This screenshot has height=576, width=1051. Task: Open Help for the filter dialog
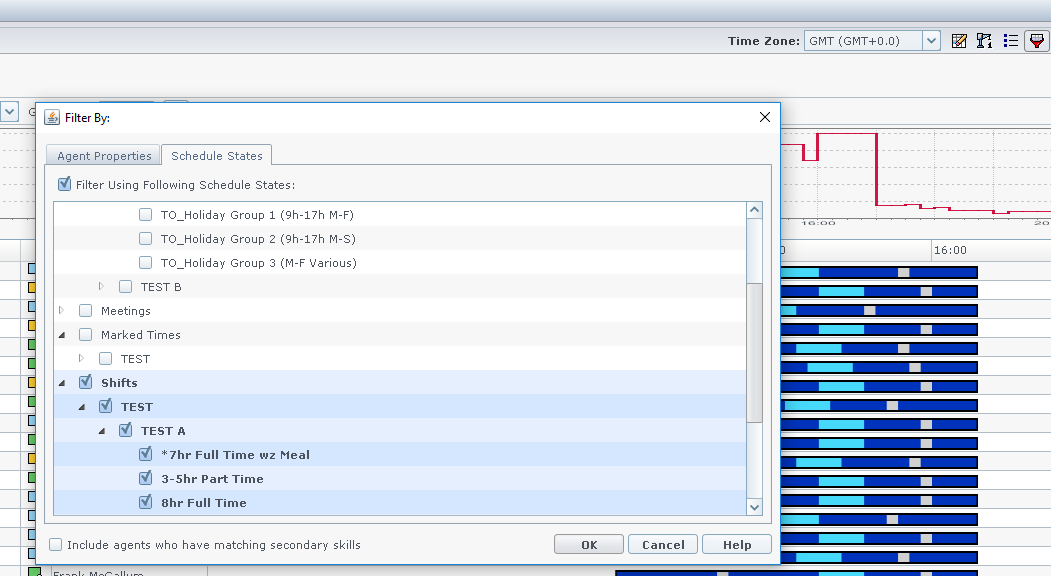pos(737,544)
